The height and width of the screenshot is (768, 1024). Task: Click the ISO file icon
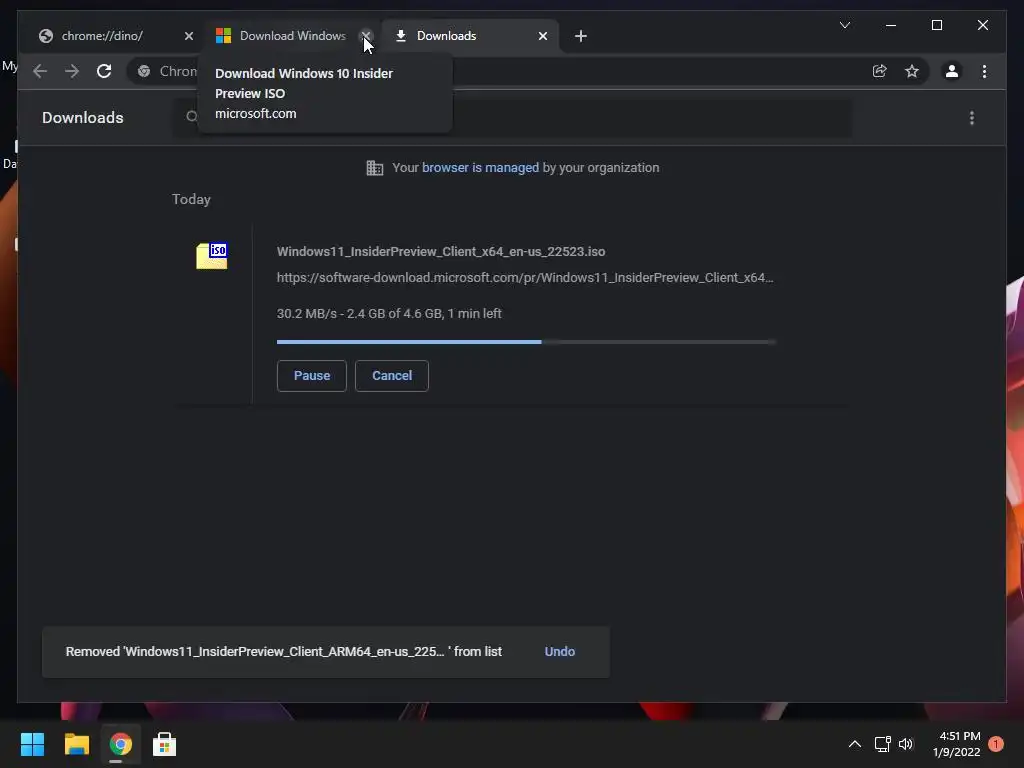point(212,255)
